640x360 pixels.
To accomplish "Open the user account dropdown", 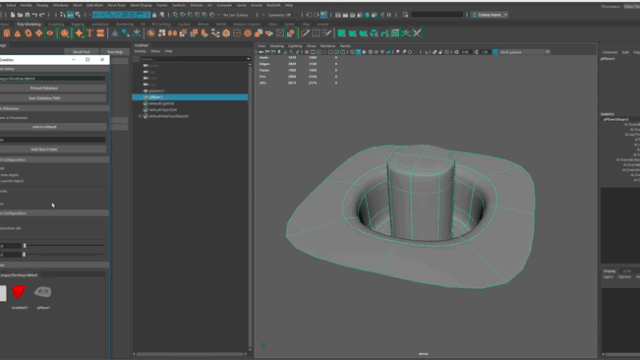I will tap(490, 15).
